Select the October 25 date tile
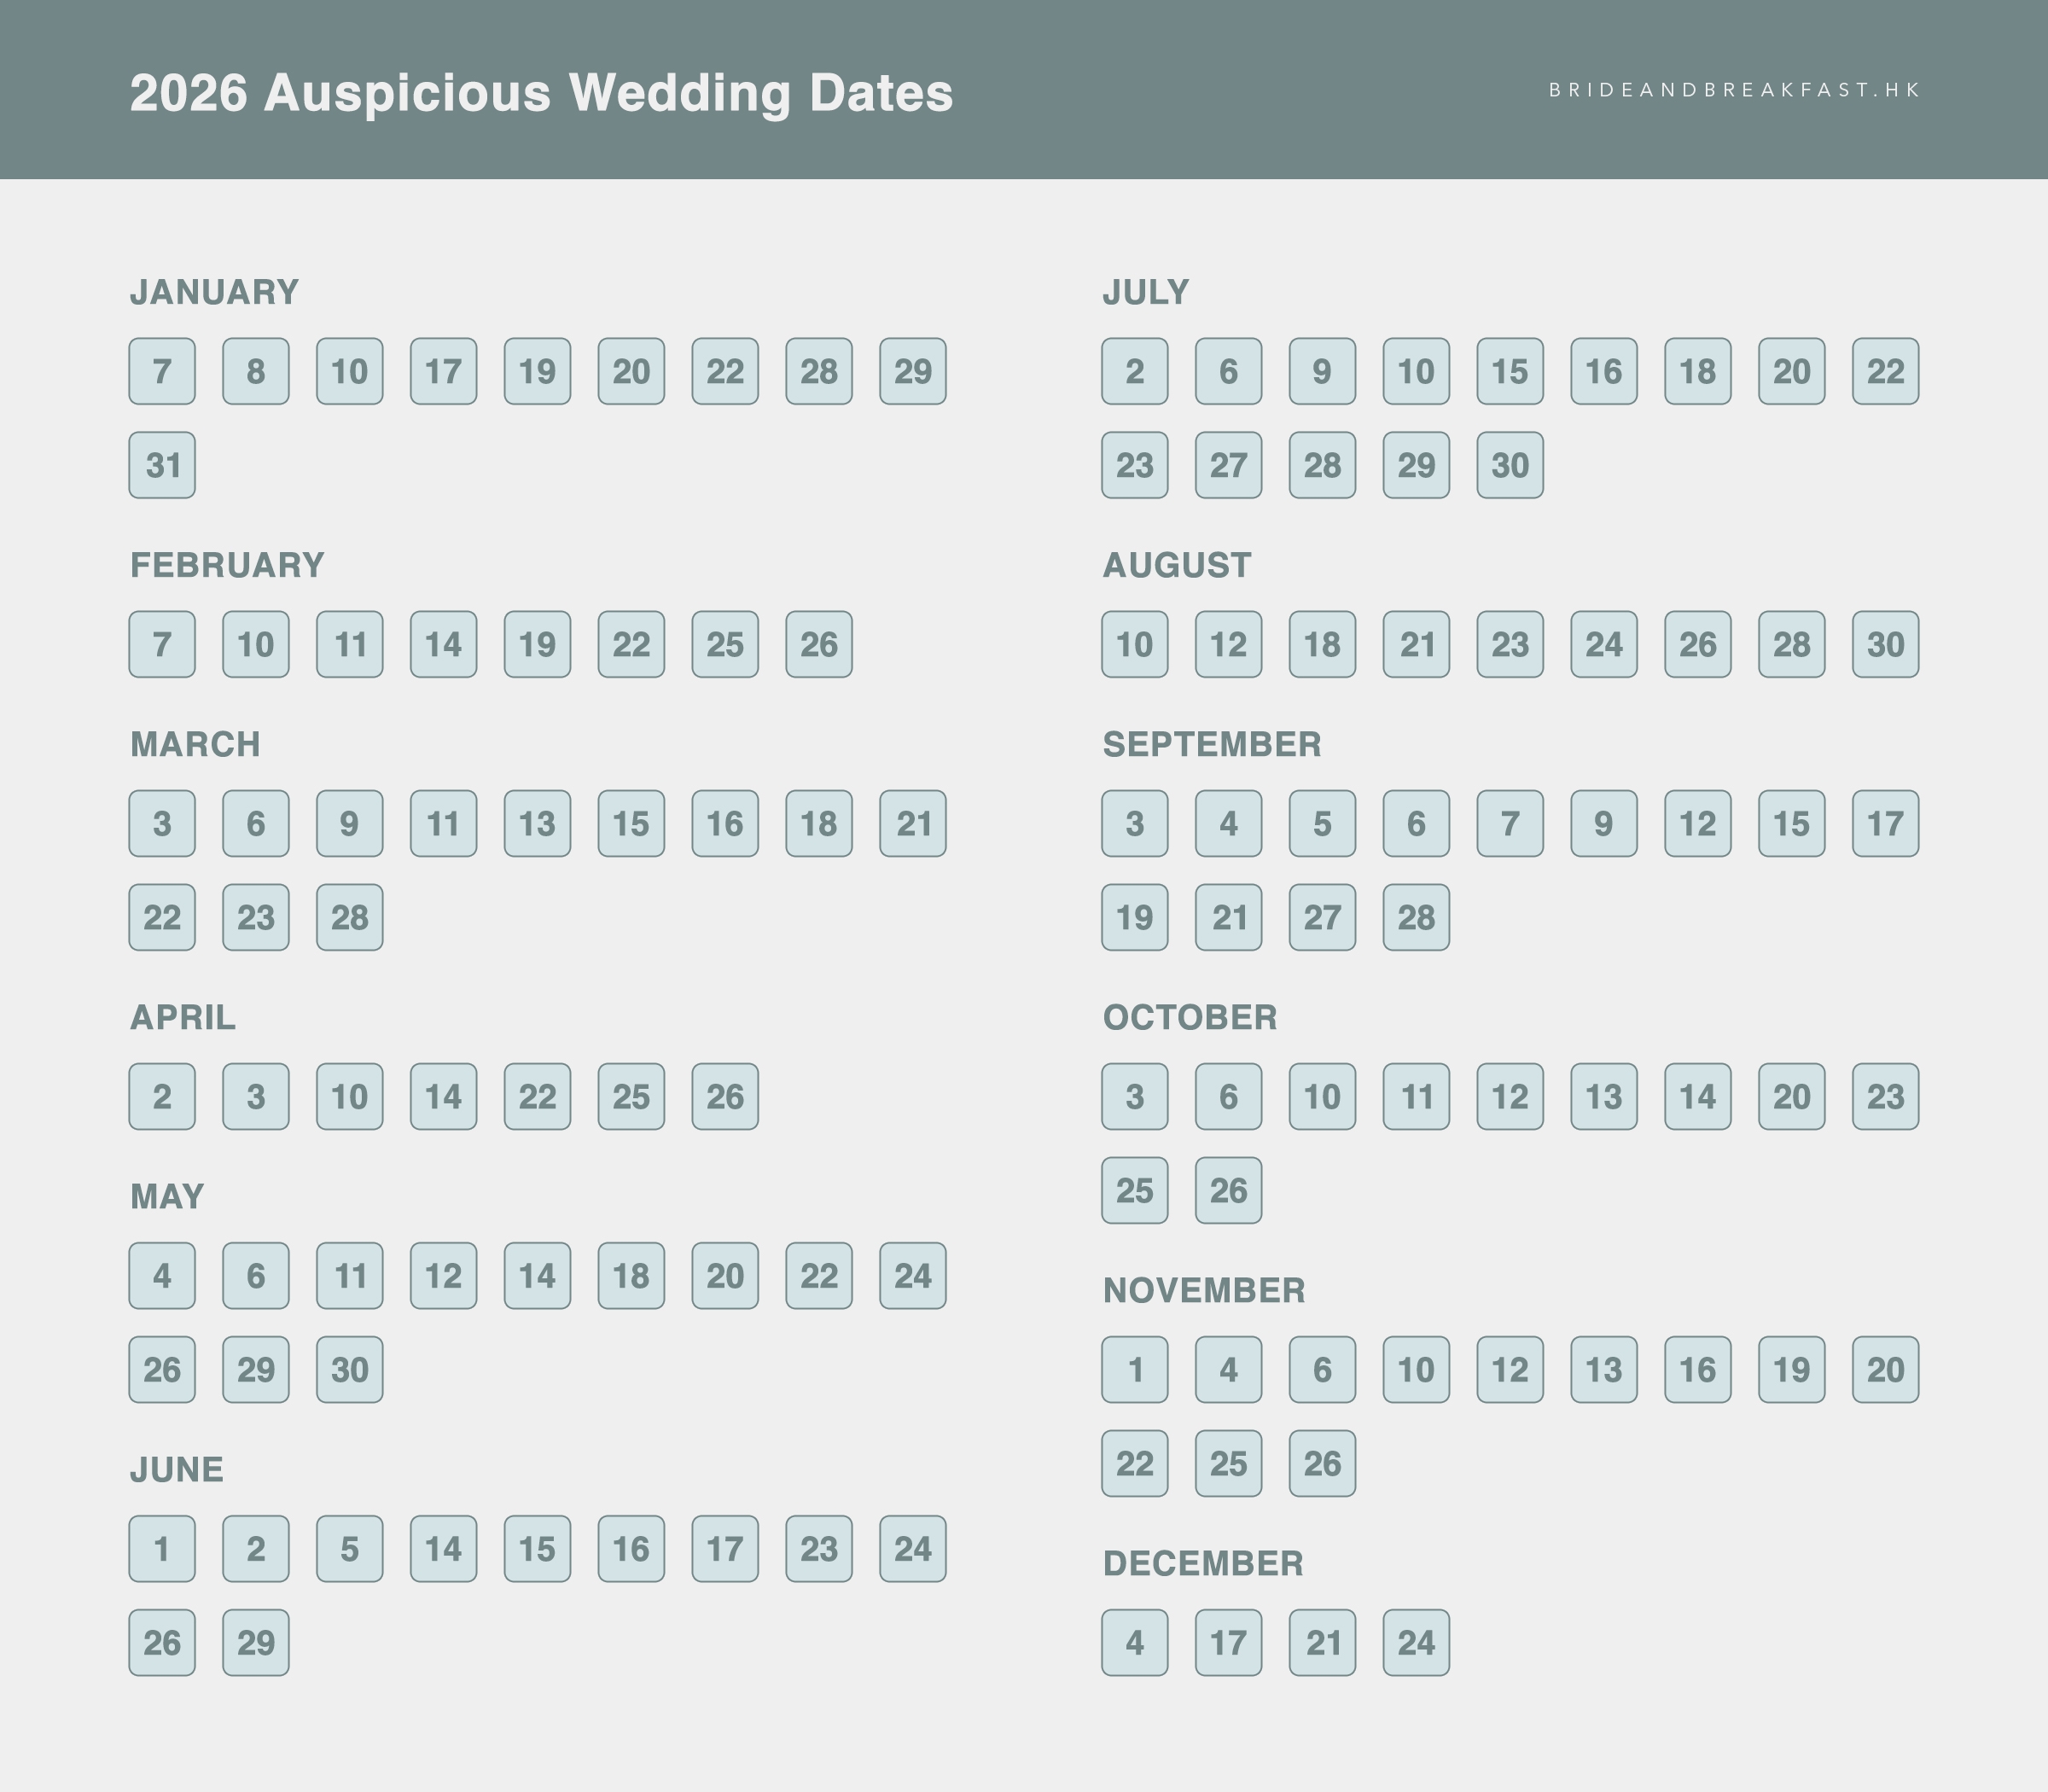Image resolution: width=2048 pixels, height=1792 pixels. (x=1135, y=1191)
